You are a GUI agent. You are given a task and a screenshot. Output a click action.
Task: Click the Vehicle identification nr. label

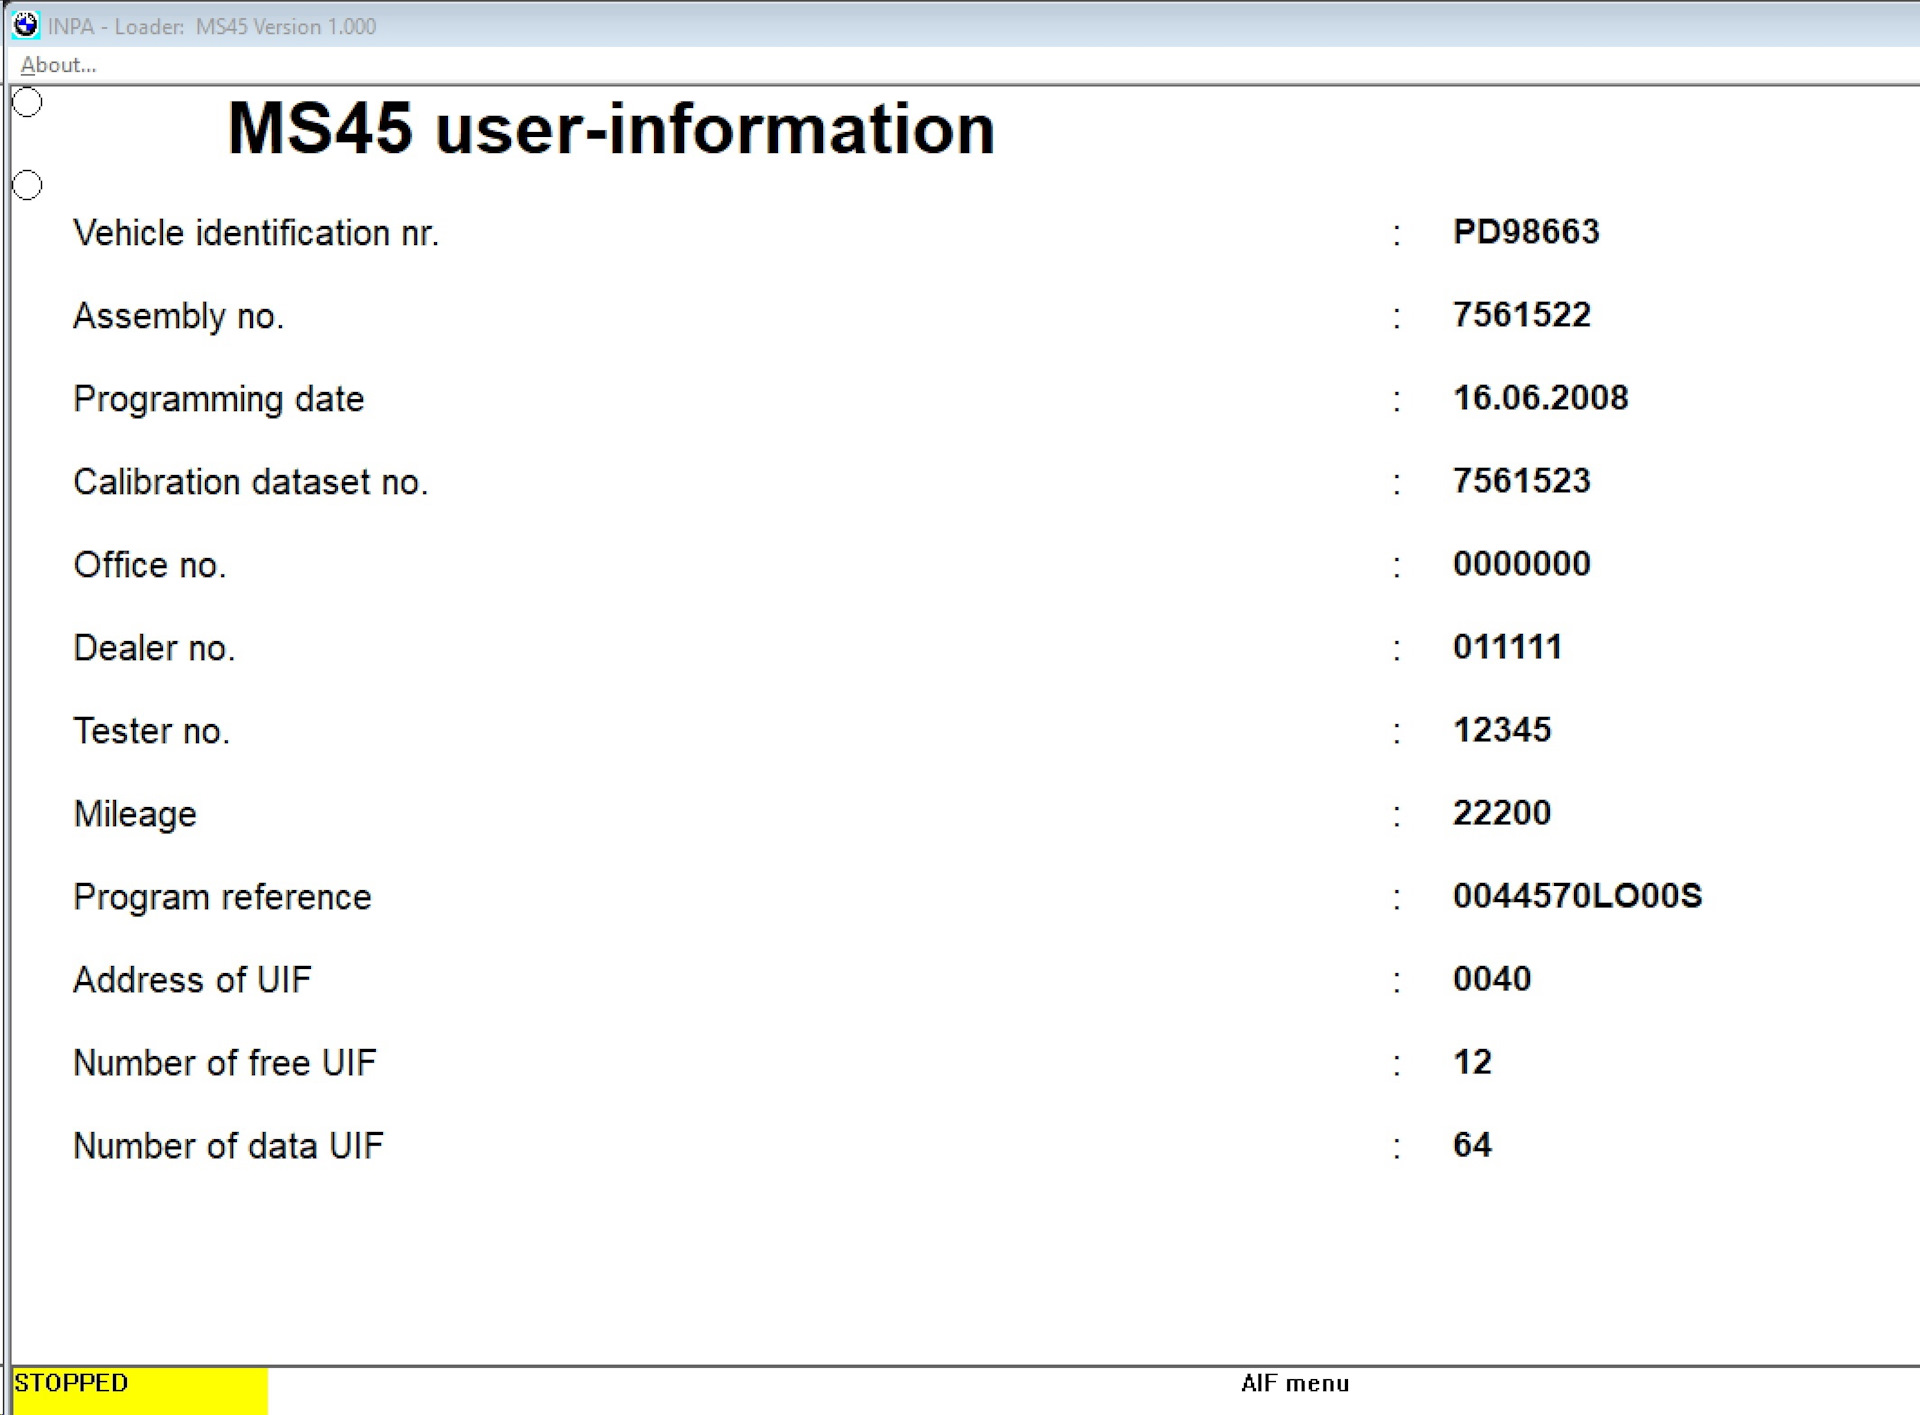[256, 233]
